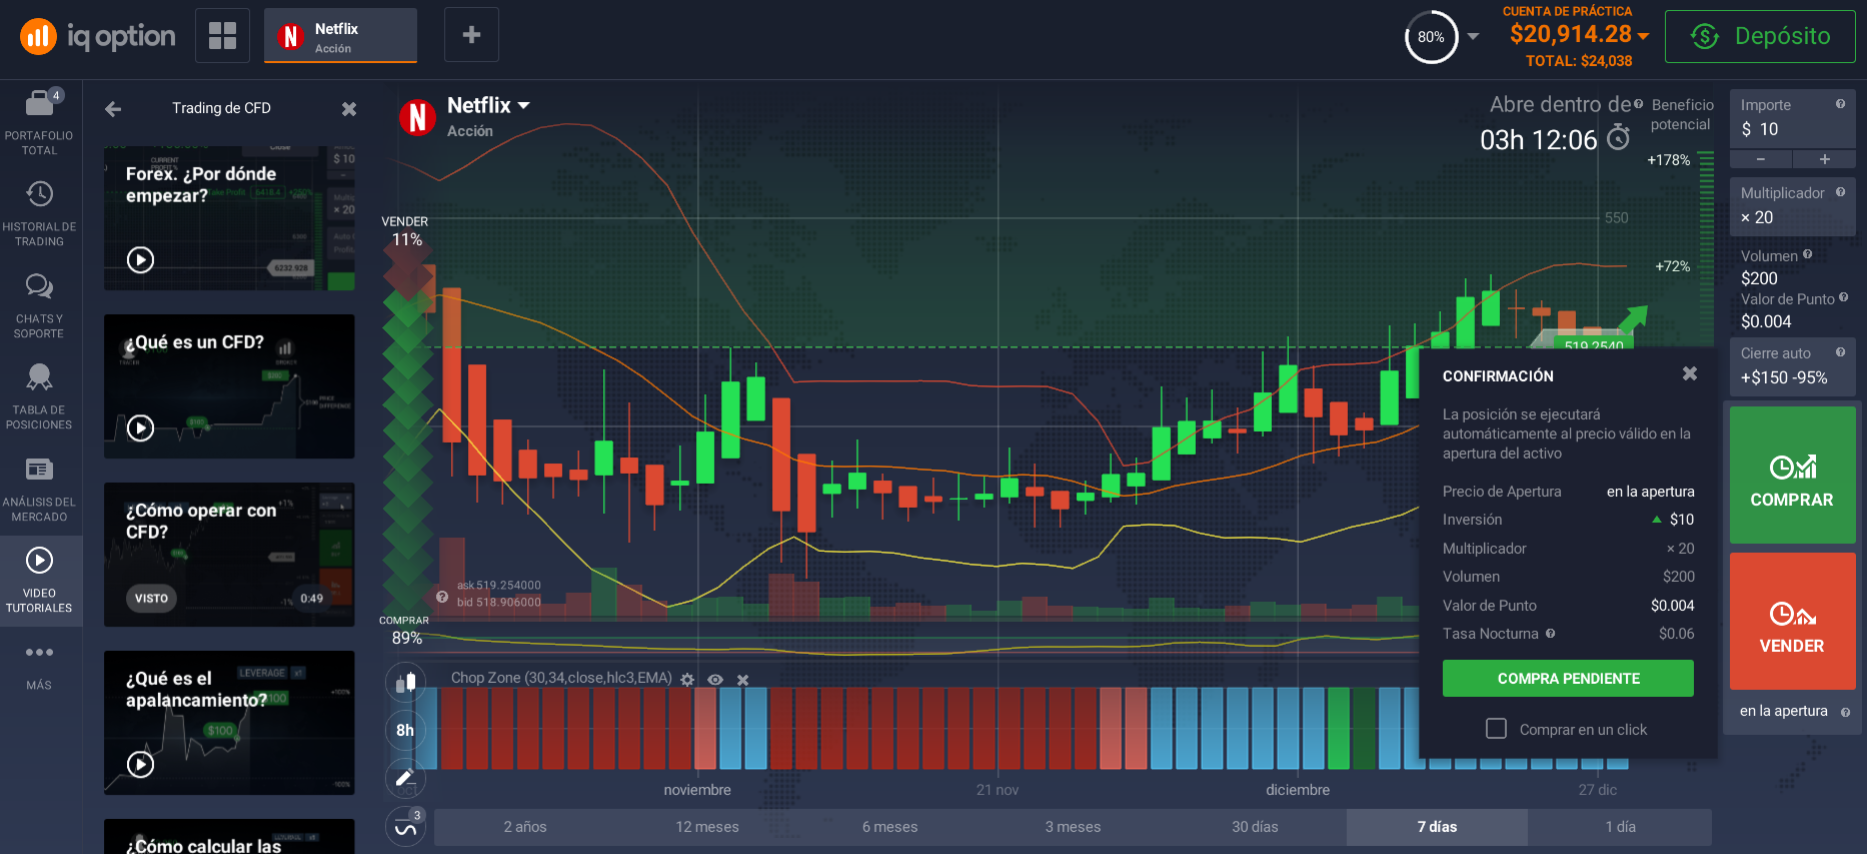Screen dimensions: 1867x854
Task: Select 7 días time range
Action: pos(1437,827)
